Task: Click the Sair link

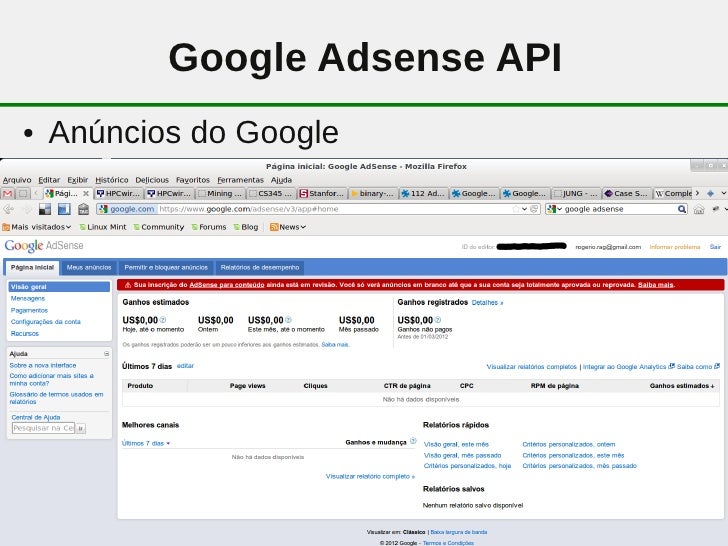Action: pyautogui.click(x=715, y=247)
